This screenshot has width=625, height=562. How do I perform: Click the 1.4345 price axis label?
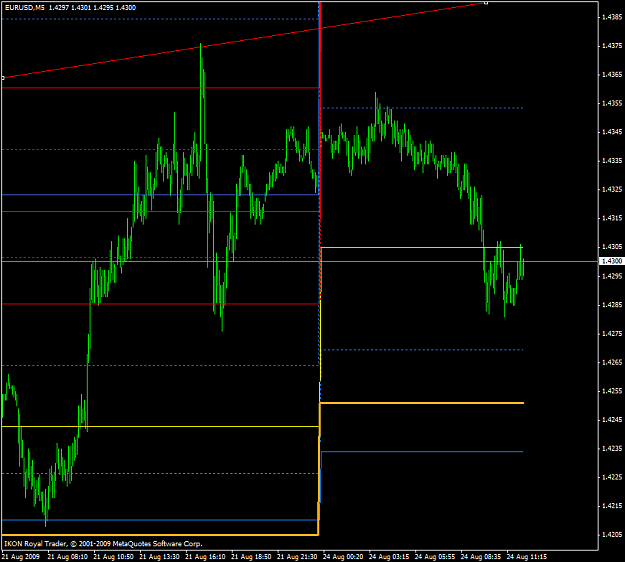(x=612, y=132)
